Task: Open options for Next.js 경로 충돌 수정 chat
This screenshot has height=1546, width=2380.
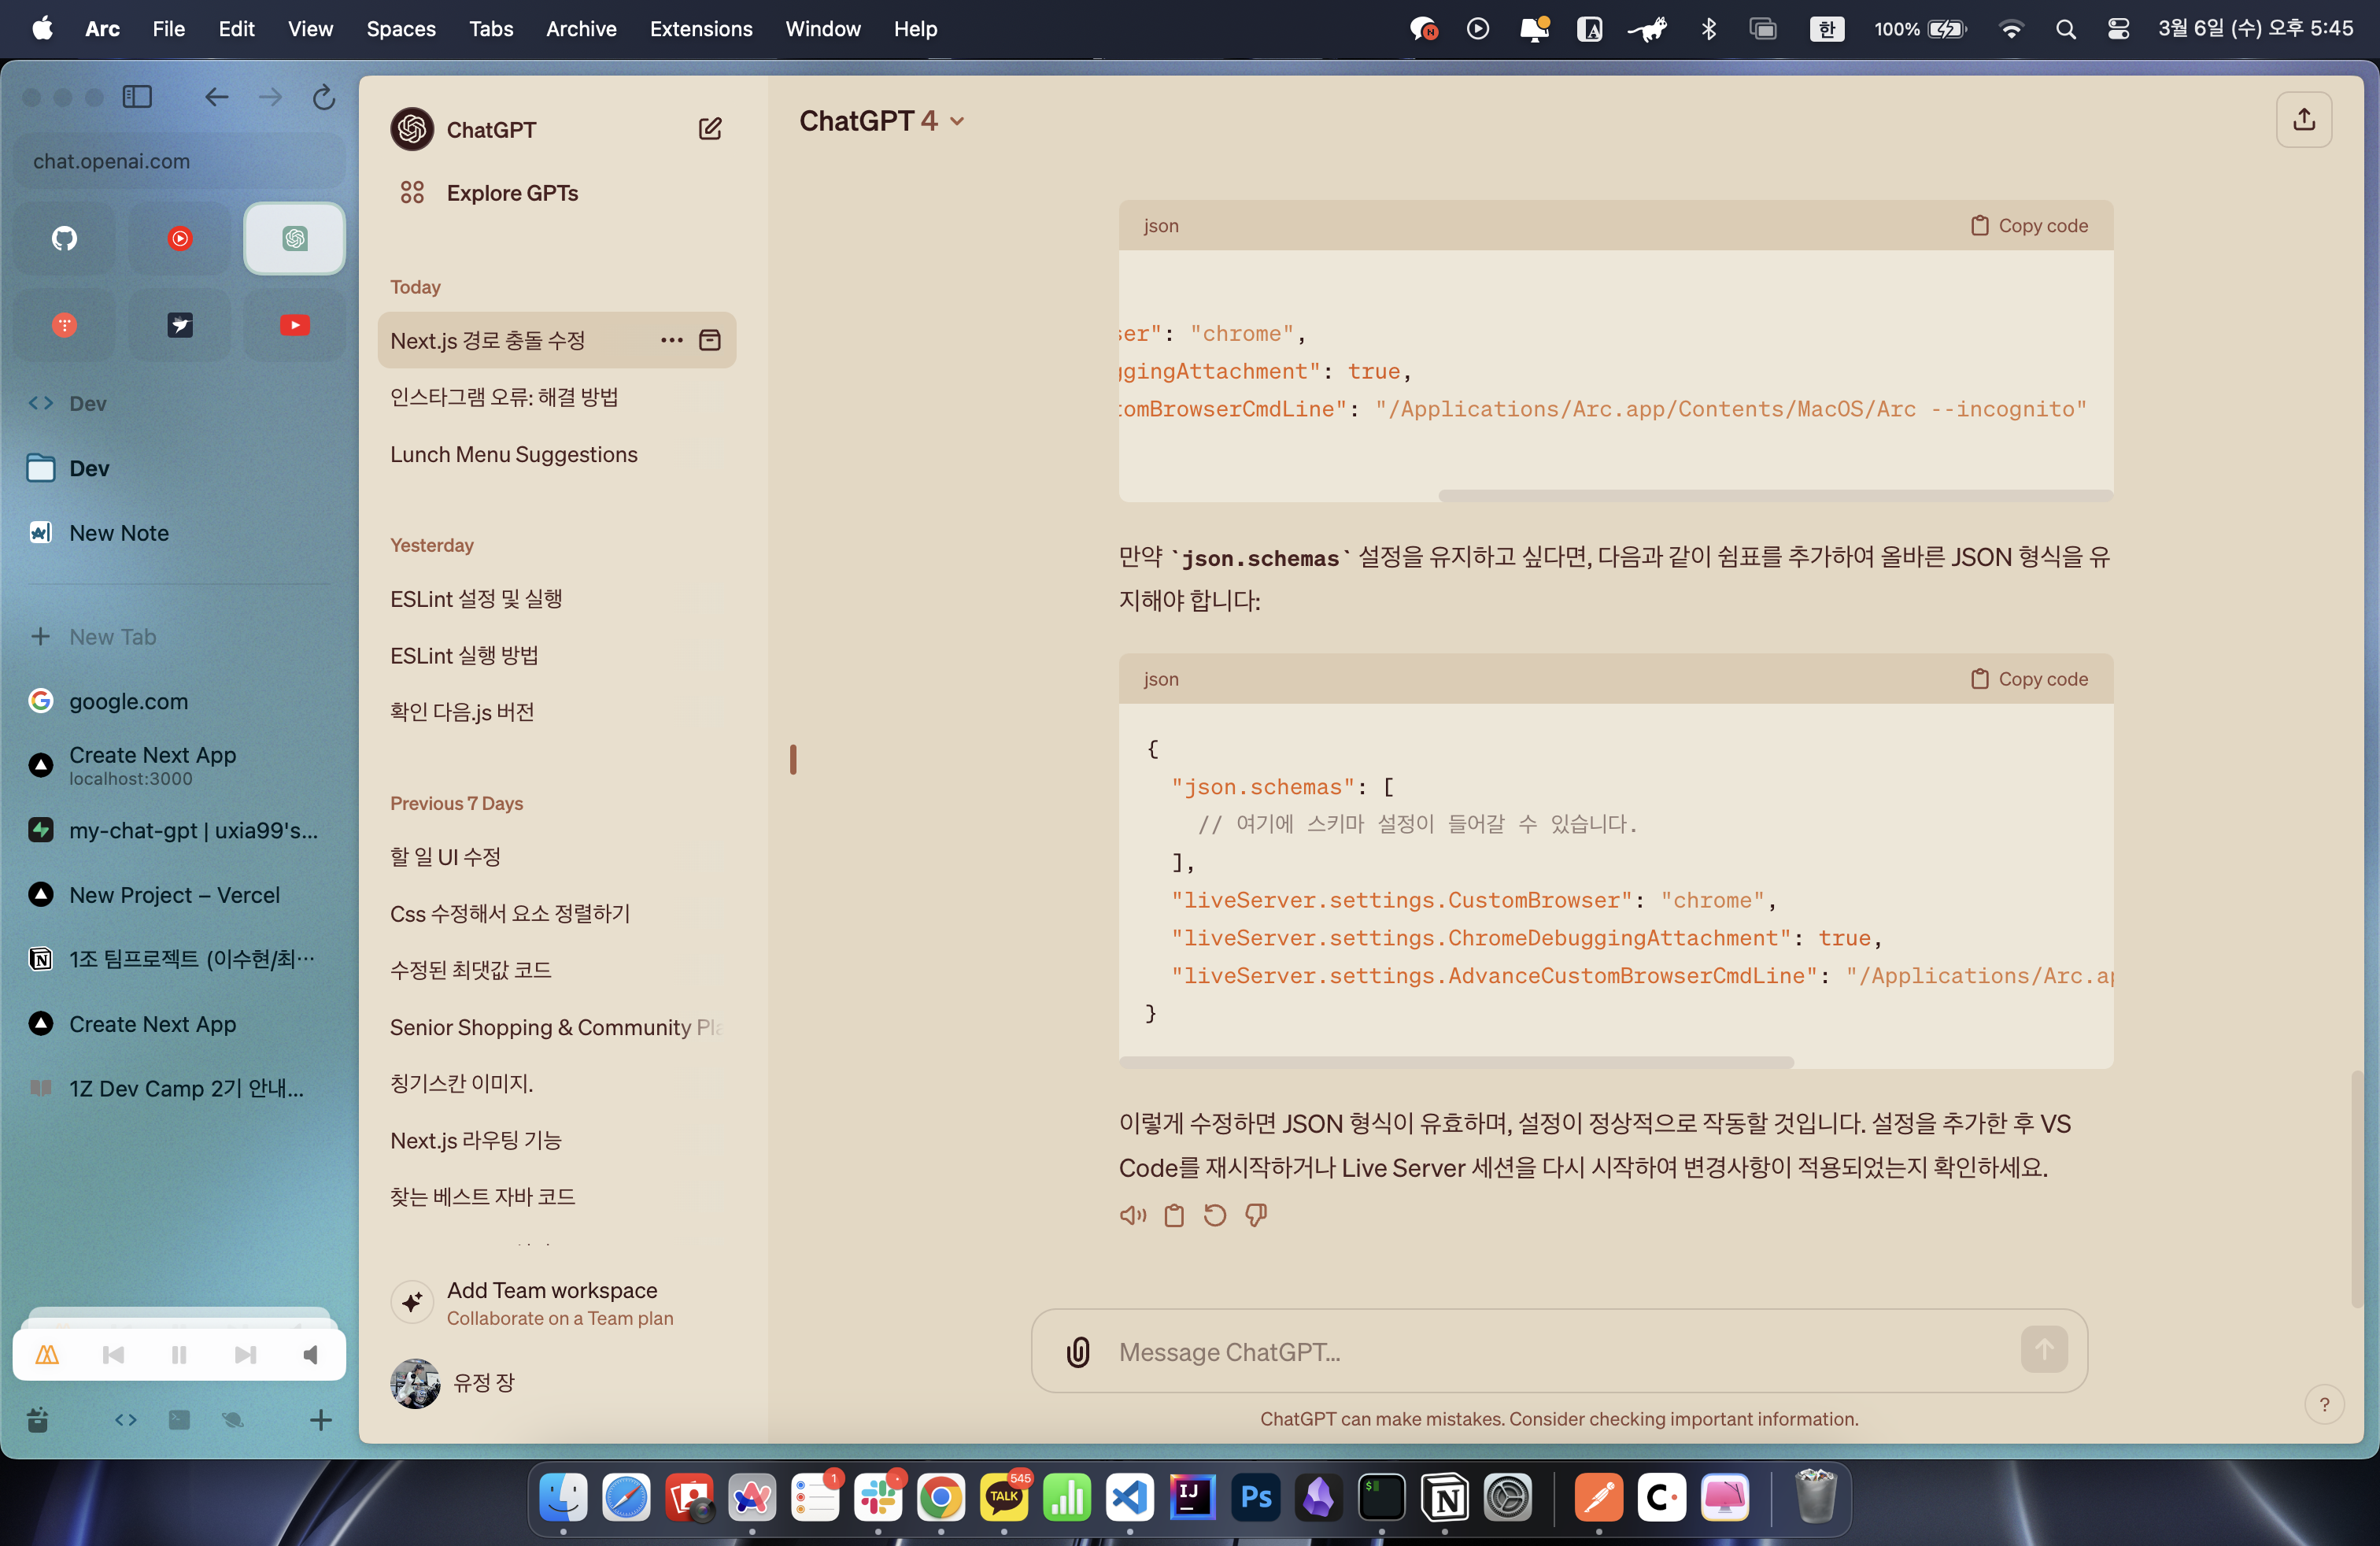Action: click(x=672, y=340)
